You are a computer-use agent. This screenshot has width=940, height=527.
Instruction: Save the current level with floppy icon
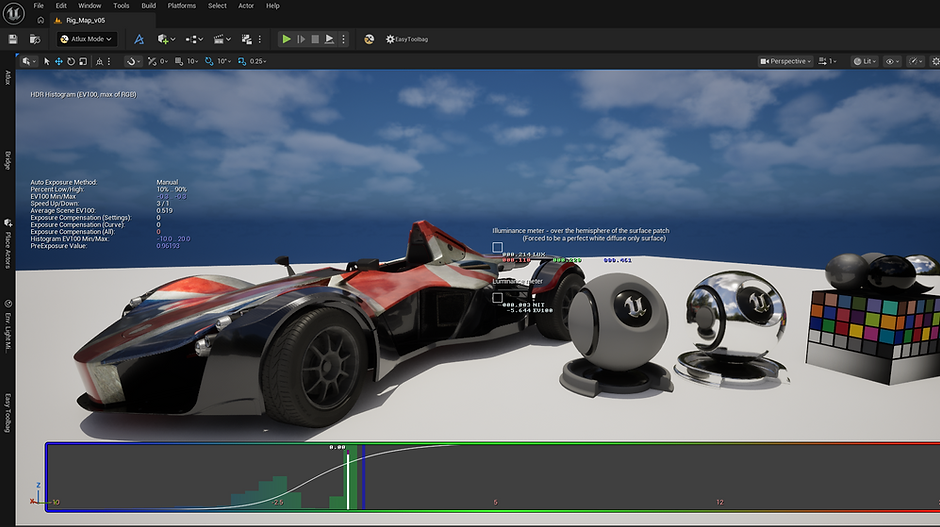13,39
